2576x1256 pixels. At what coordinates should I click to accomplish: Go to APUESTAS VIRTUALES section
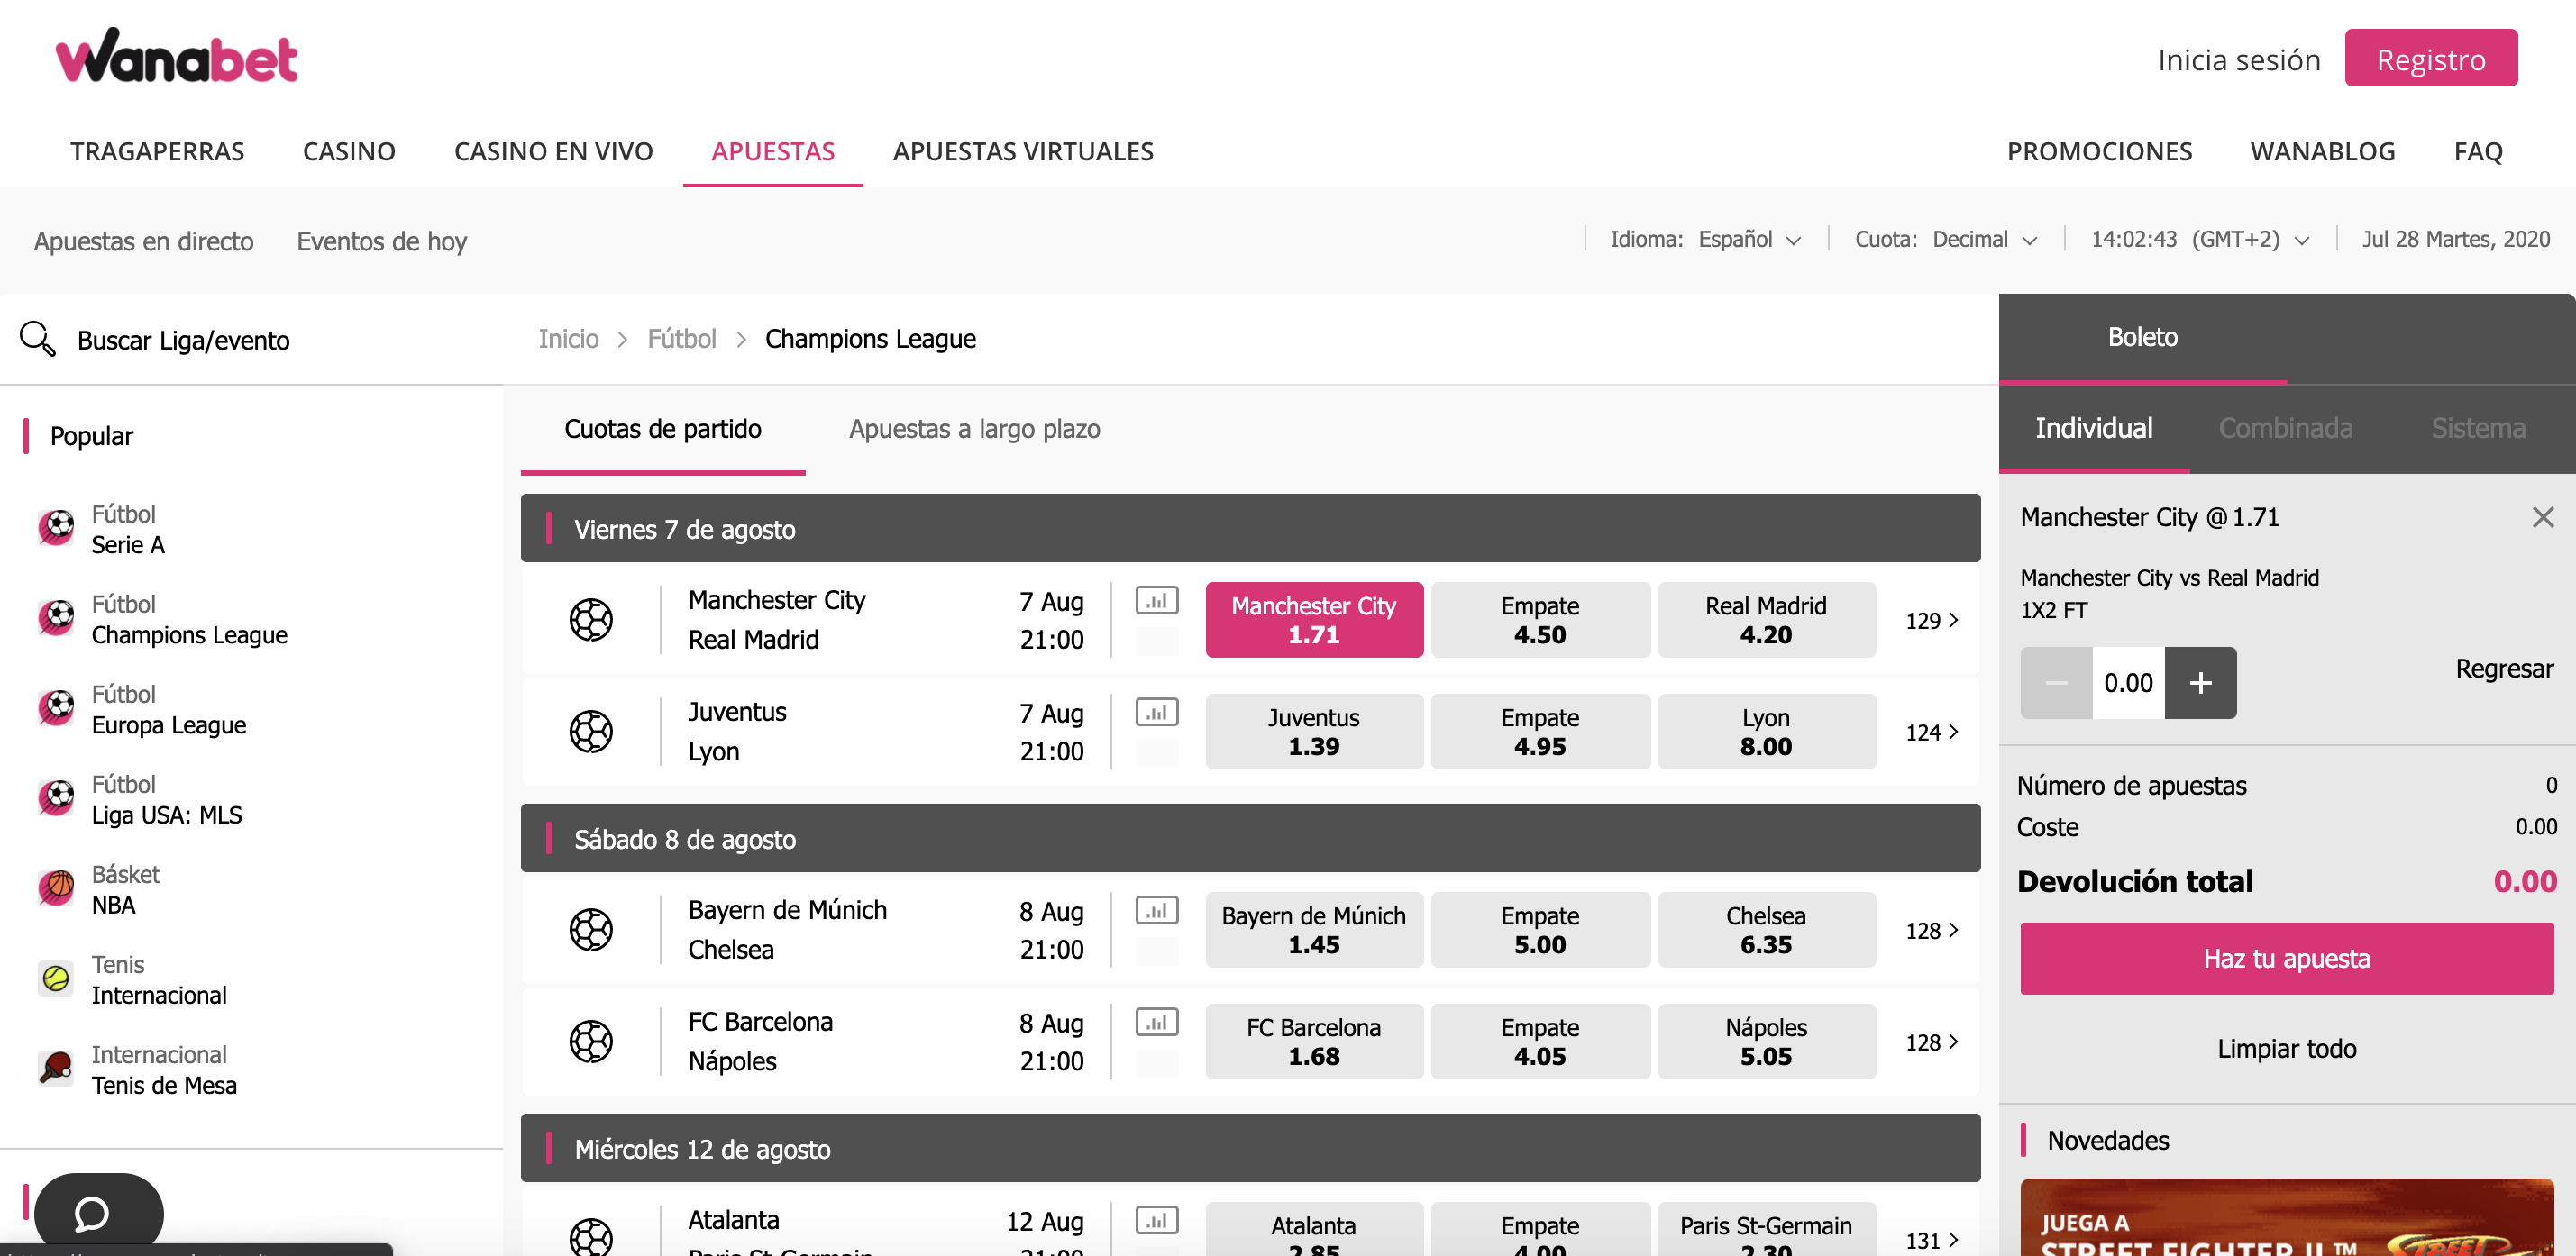1023,152
